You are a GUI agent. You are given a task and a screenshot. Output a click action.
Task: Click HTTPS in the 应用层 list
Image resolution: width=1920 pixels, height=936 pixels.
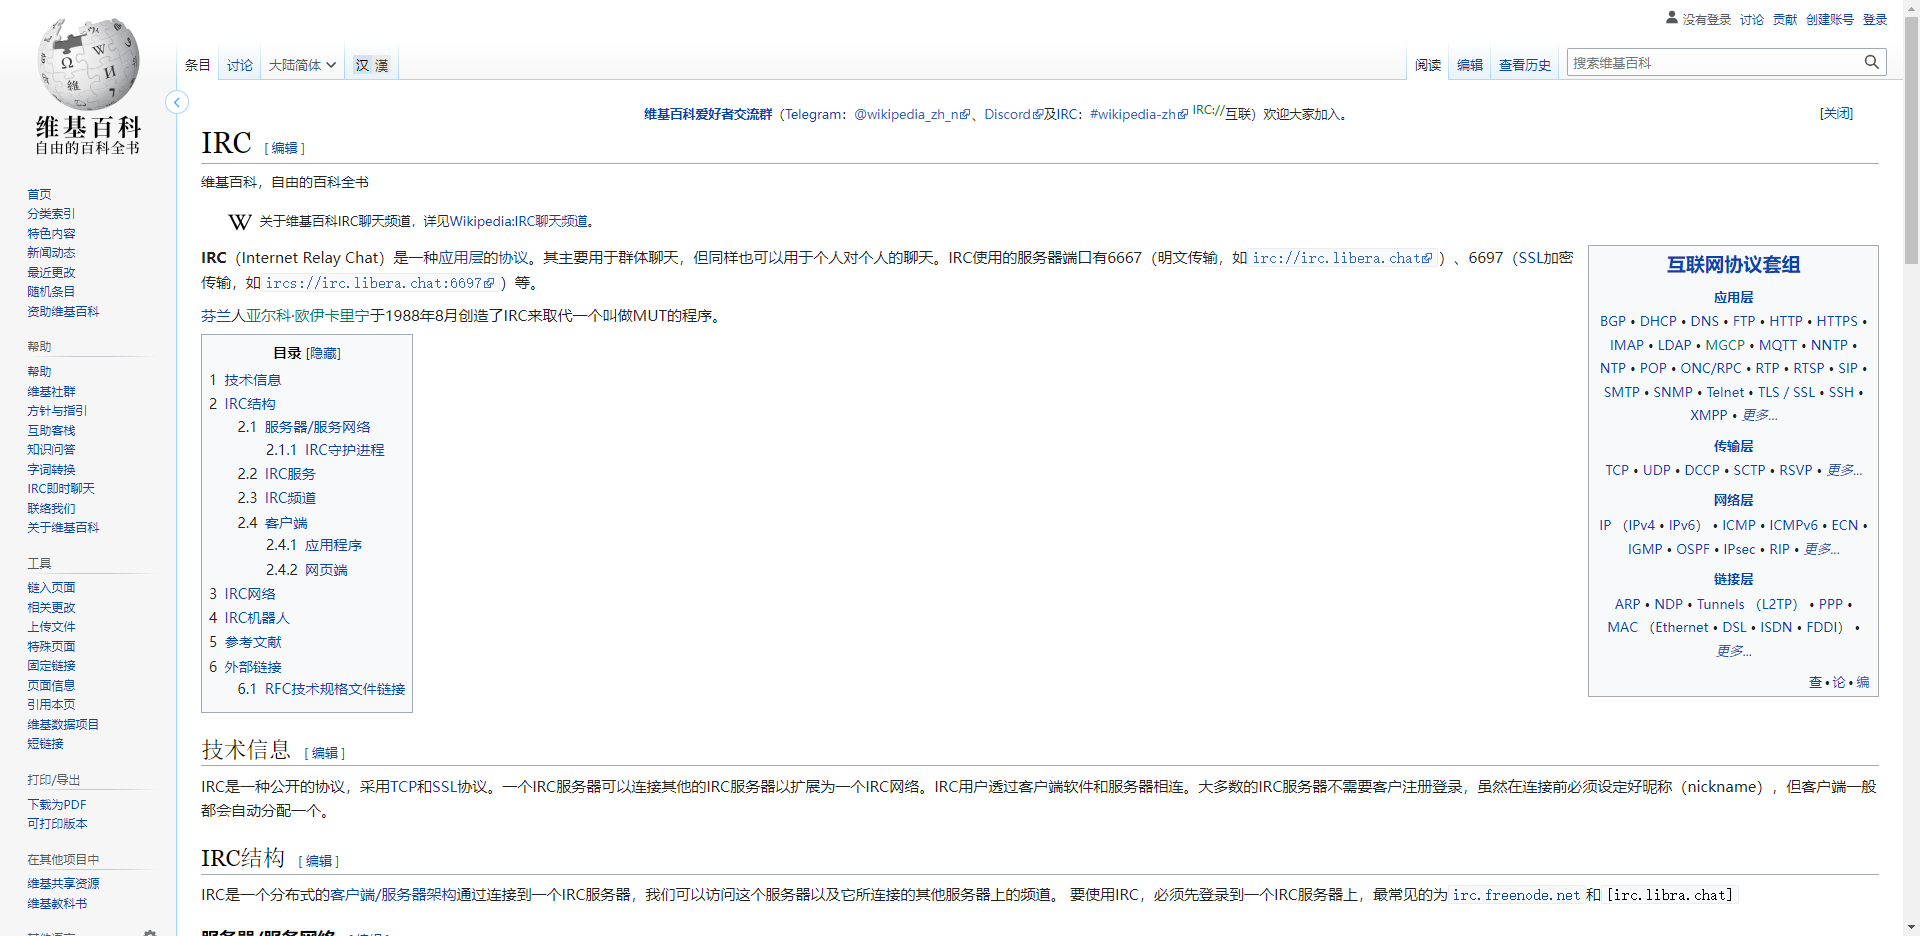(x=1837, y=321)
